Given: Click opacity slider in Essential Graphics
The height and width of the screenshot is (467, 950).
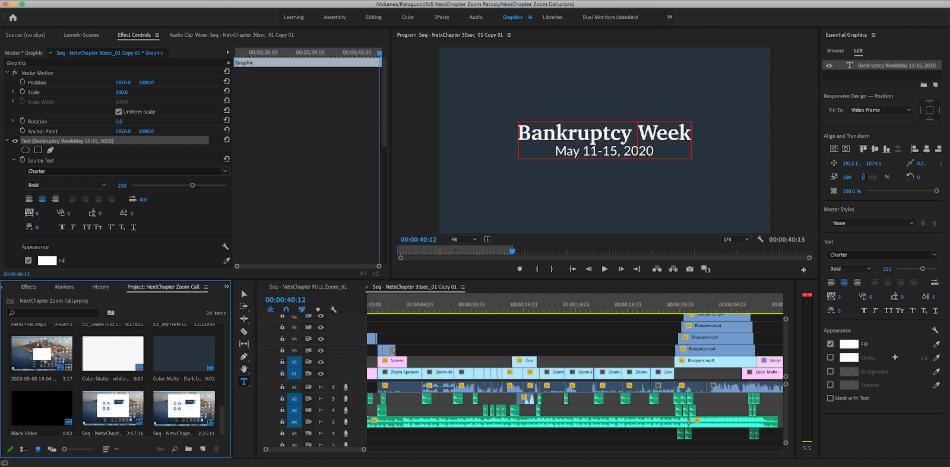Looking at the screenshot, I should tap(901, 191).
